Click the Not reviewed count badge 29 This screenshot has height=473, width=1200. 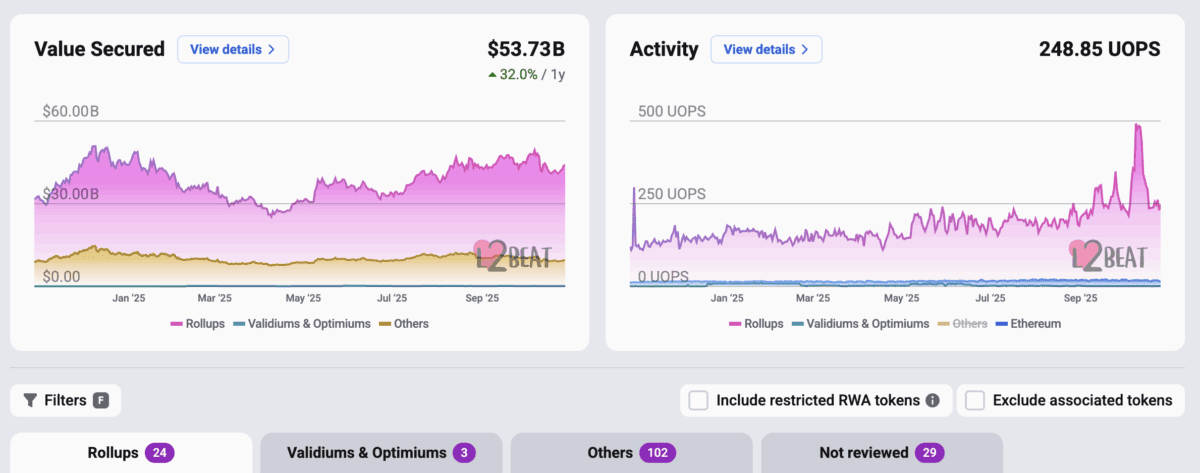click(x=929, y=453)
